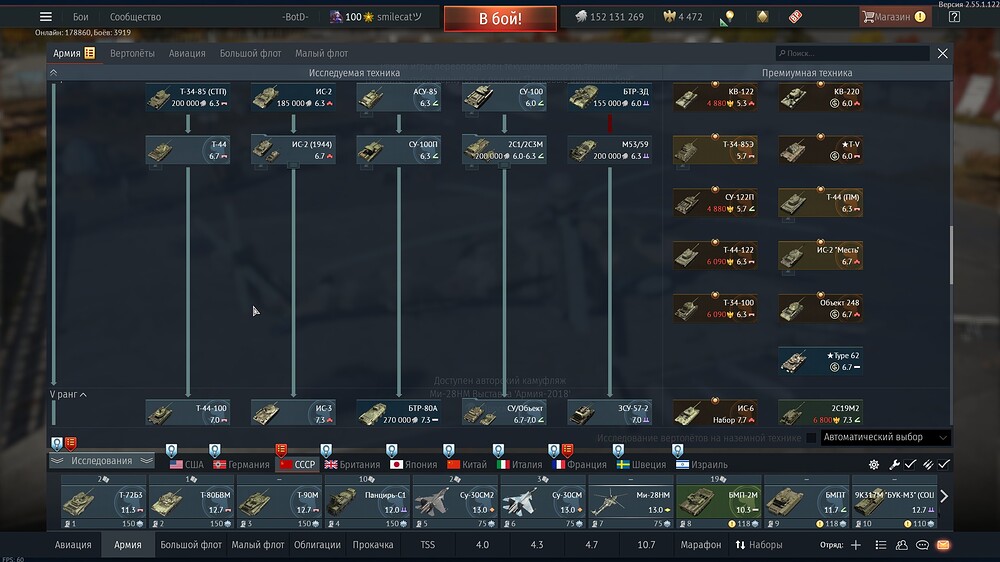Open the squad list icon
This screenshot has height=562, width=1000.
pyautogui.click(x=881, y=545)
